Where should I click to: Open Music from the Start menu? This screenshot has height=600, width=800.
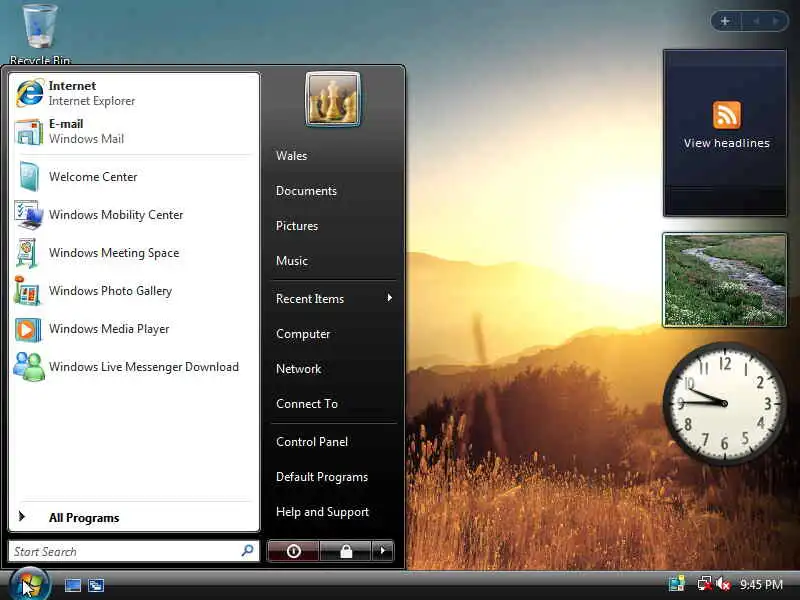[292, 261]
